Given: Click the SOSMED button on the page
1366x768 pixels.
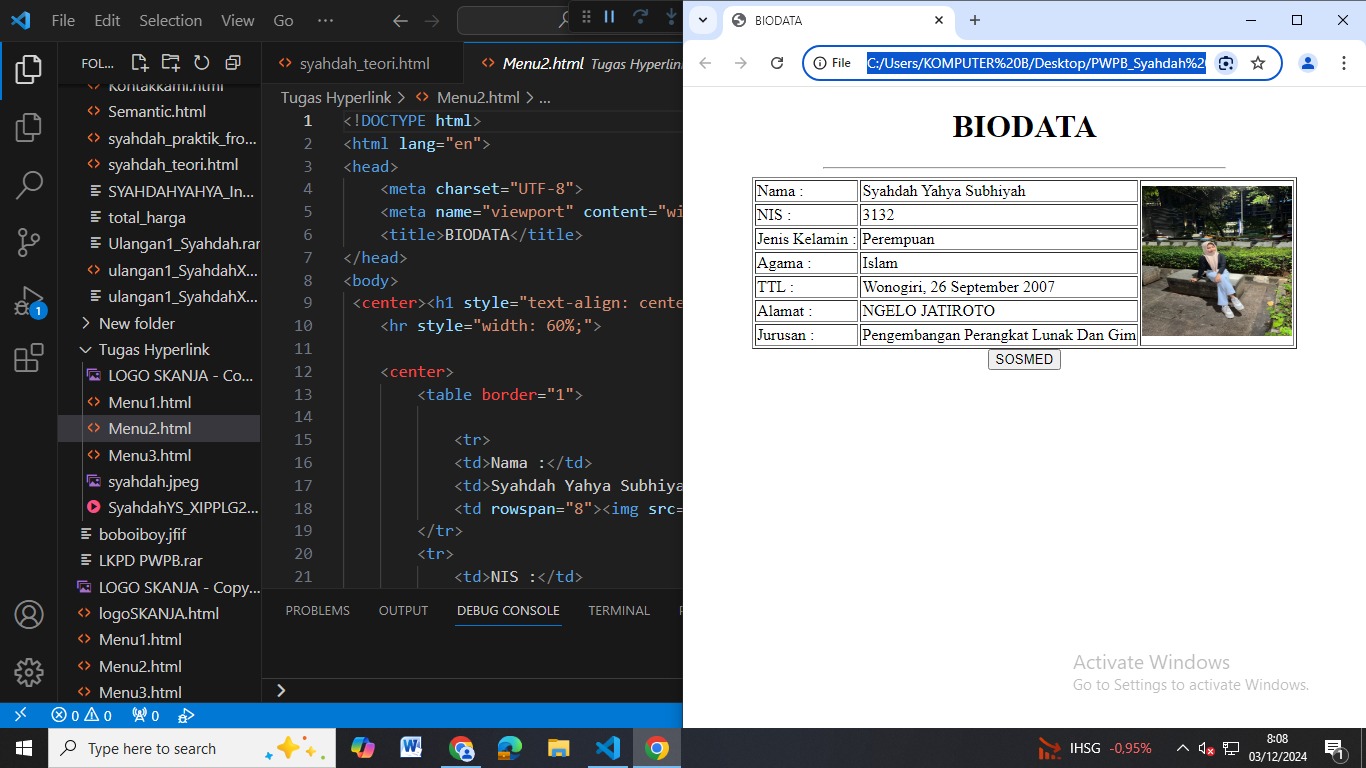Looking at the screenshot, I should tap(1023, 359).
